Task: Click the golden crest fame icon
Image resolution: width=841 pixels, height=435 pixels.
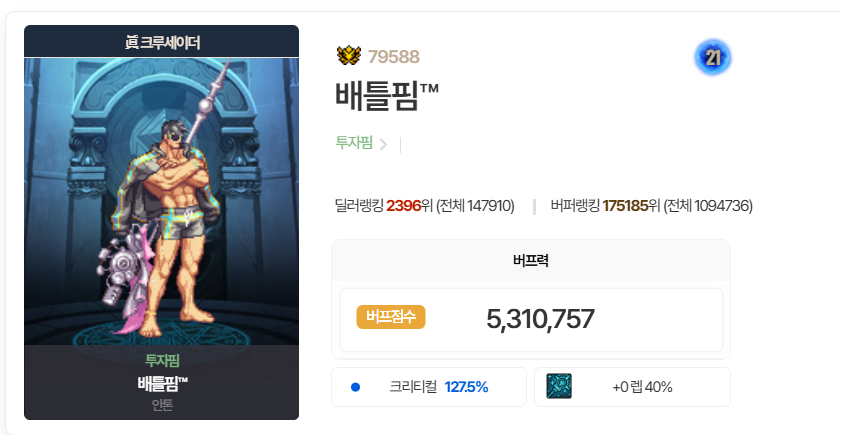Action: [349, 56]
